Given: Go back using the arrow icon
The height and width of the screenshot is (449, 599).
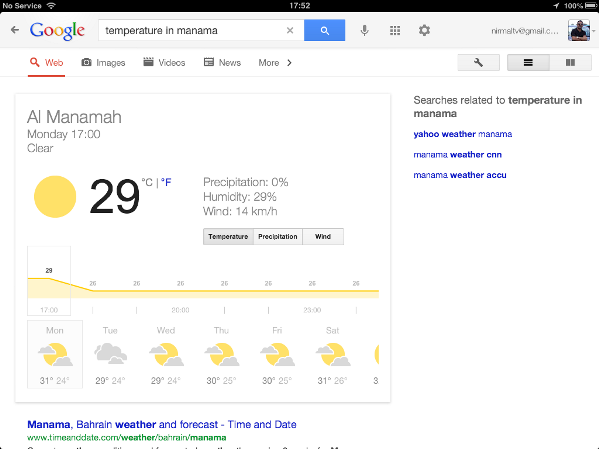Looking at the screenshot, I should point(15,30).
